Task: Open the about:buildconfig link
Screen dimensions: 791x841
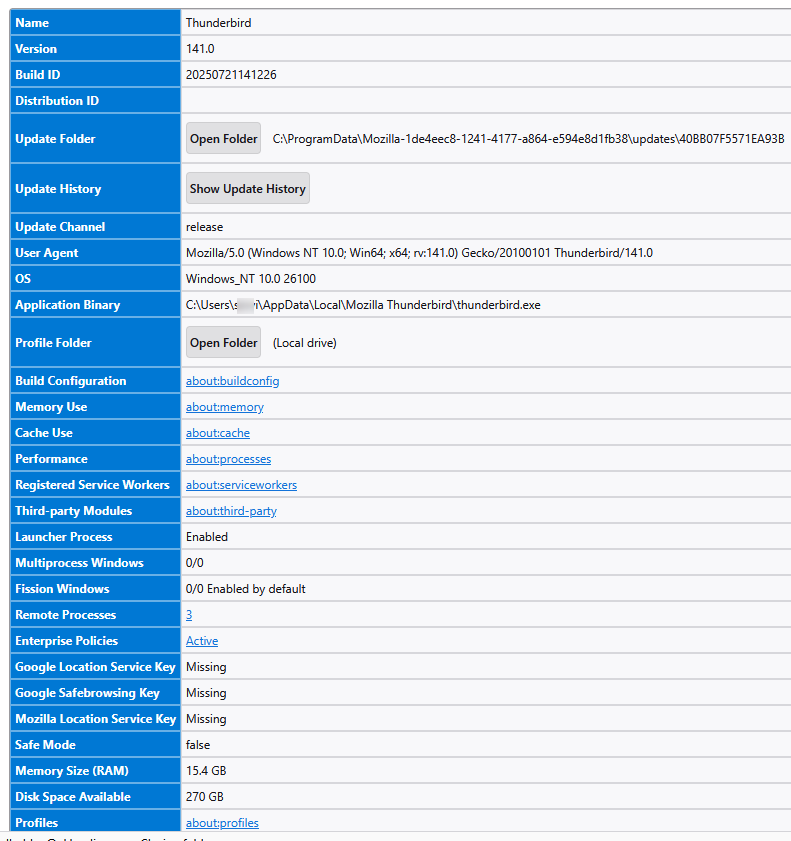Action: pos(232,381)
